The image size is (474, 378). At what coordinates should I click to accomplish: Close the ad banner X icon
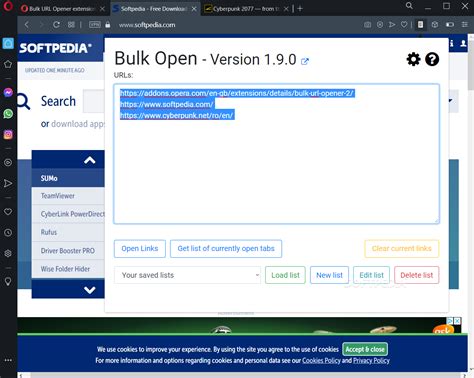point(458,321)
